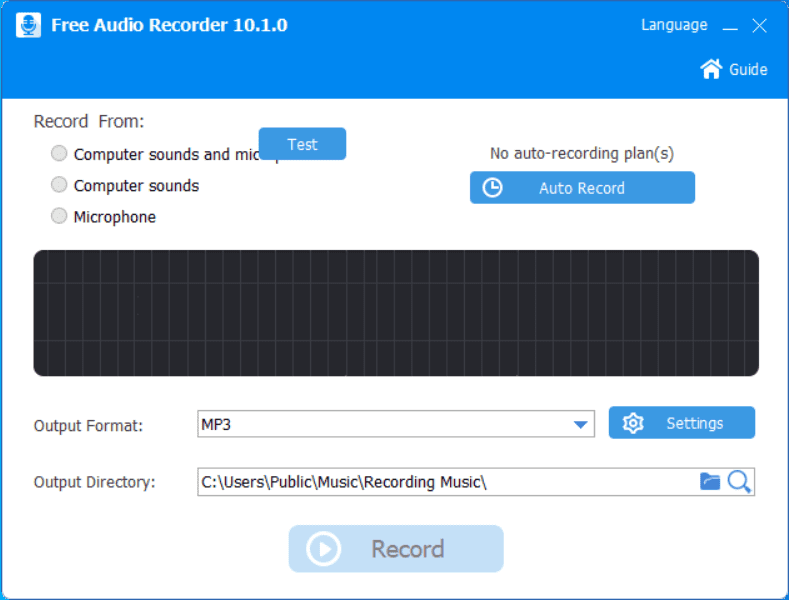Click the audio level meter display

click(395, 313)
